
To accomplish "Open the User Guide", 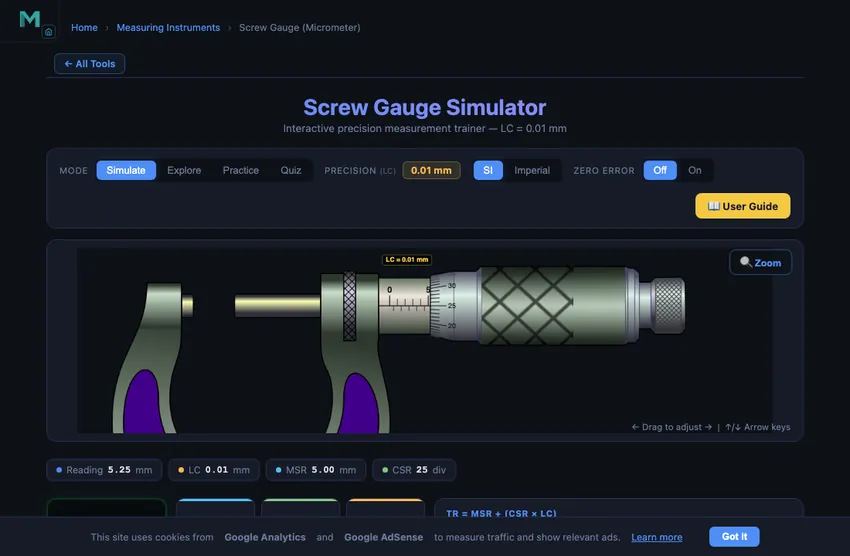I will (743, 206).
